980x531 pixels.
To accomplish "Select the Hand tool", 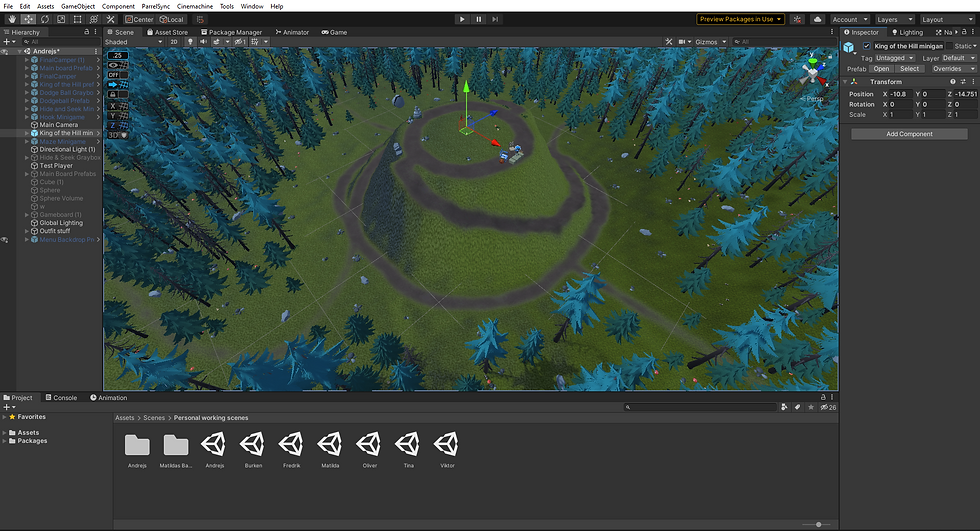I will 12,19.
